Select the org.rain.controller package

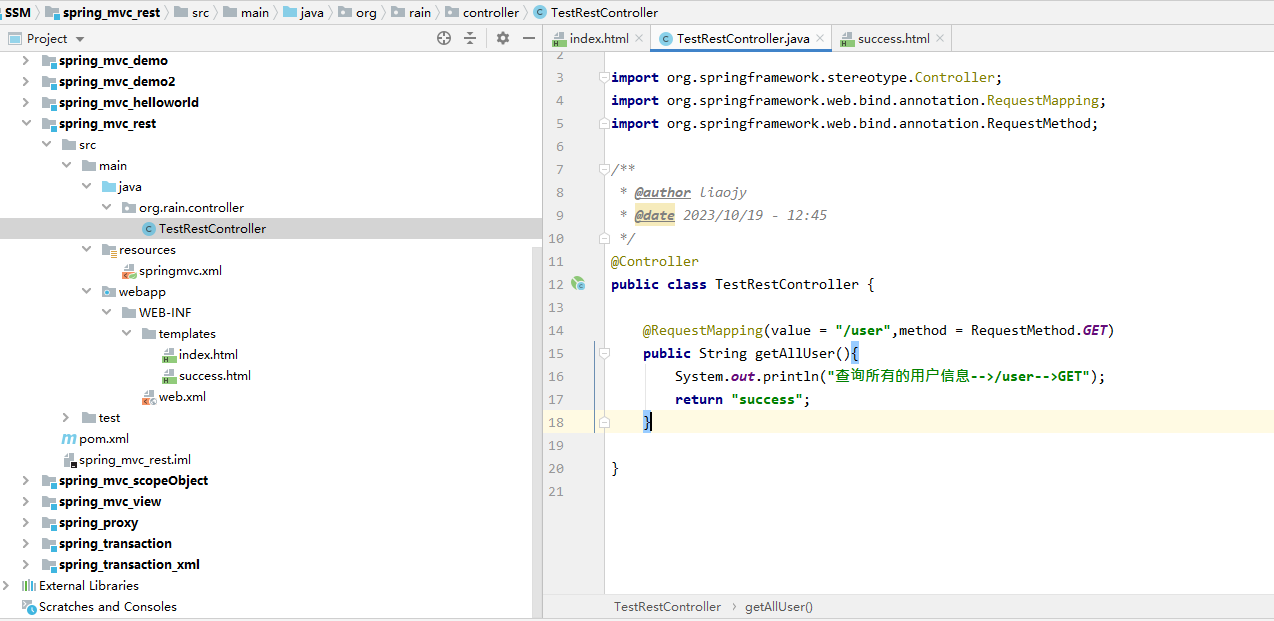[x=191, y=208]
